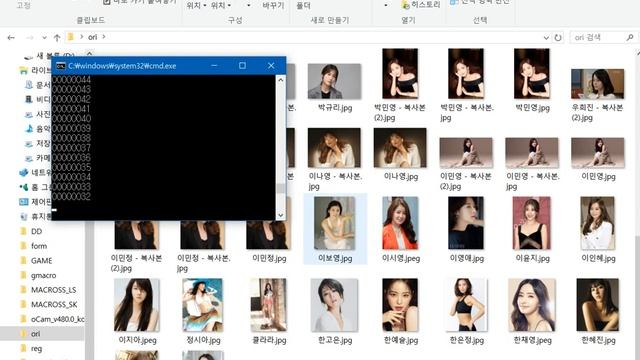Select the 박규리.jpg thumbnail
This screenshot has height=360, width=640.
pos(334,81)
